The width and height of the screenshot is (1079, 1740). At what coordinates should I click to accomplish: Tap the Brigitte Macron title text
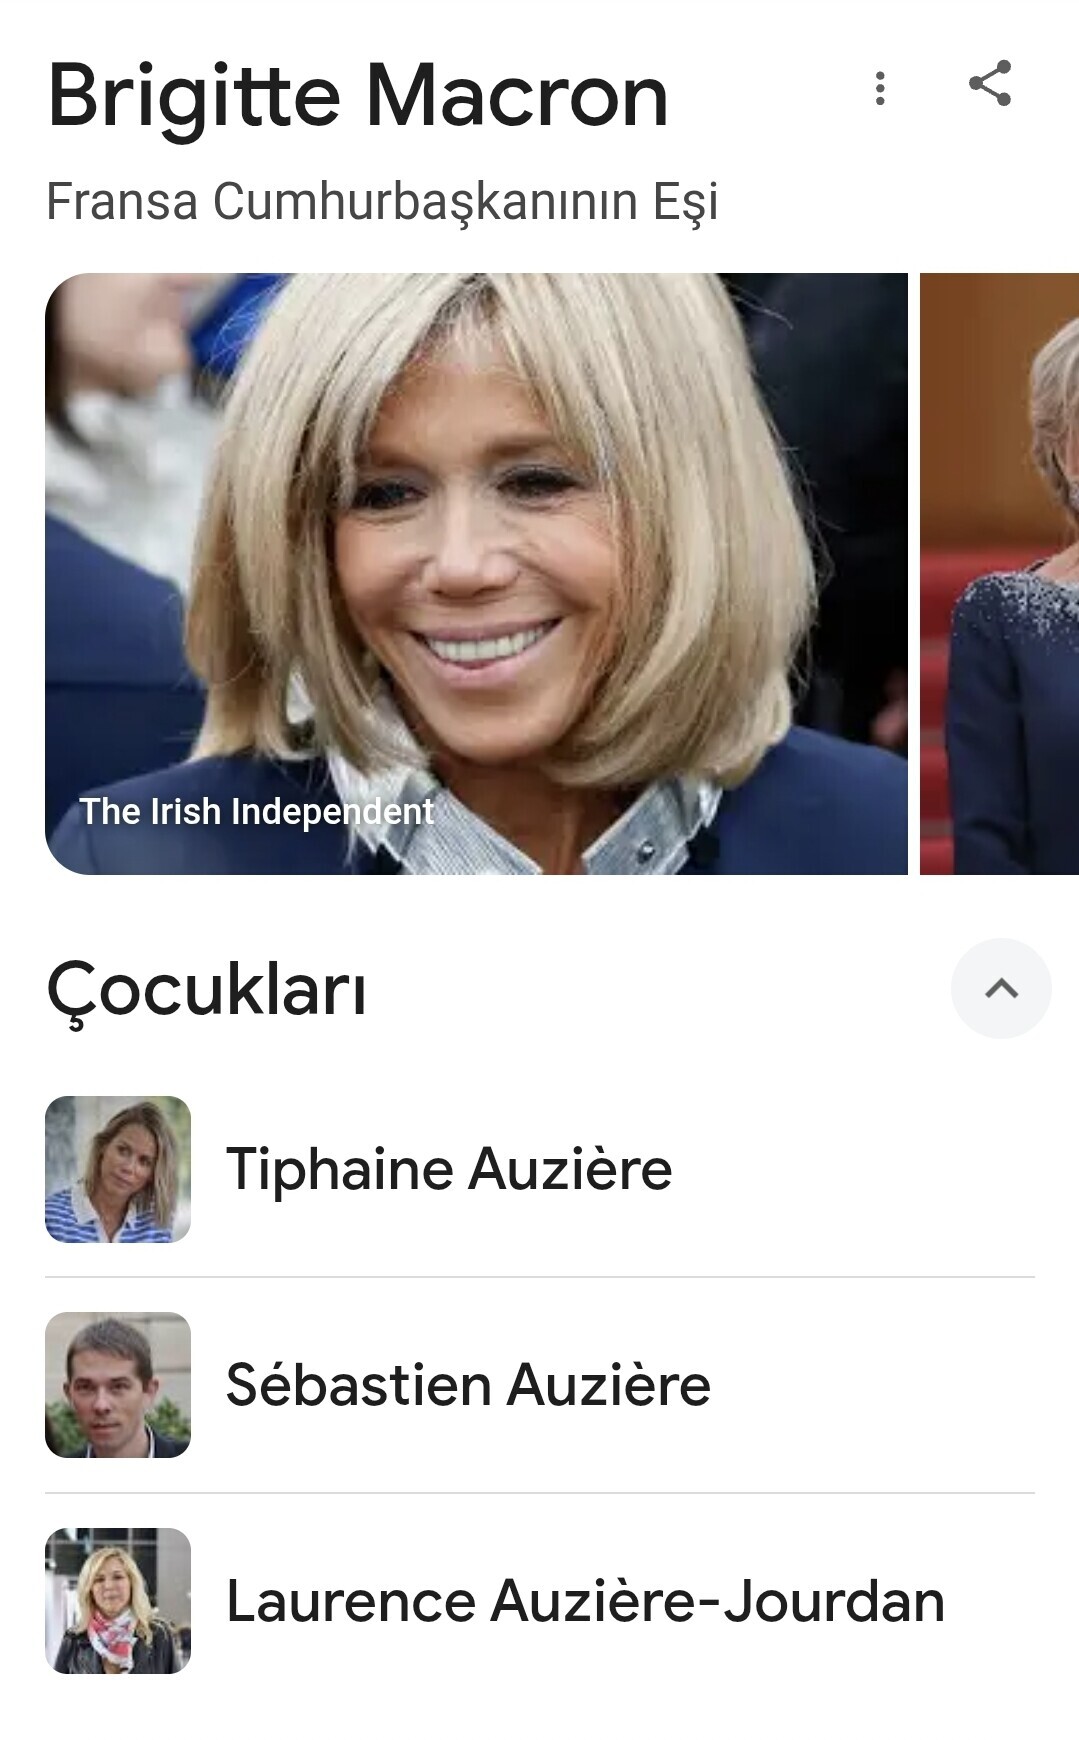coord(357,96)
